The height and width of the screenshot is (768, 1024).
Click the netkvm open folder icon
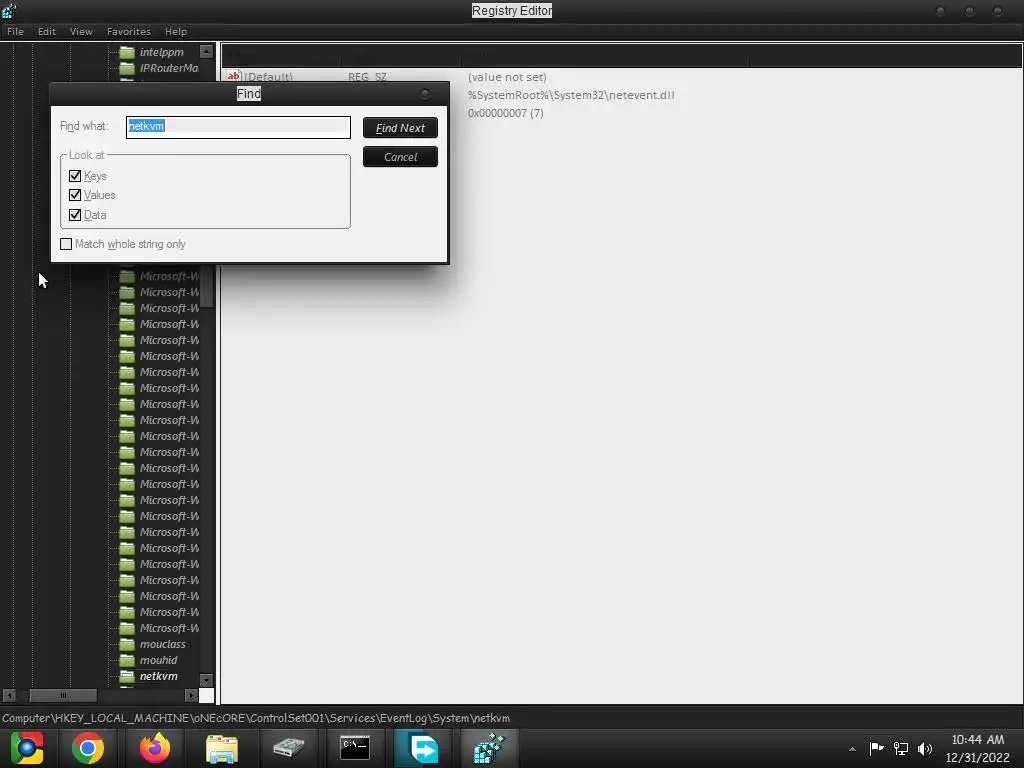(x=127, y=676)
